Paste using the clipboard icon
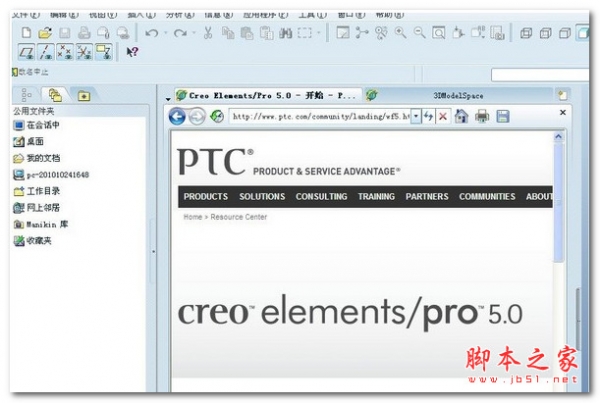600x403 pixels. pos(247,33)
